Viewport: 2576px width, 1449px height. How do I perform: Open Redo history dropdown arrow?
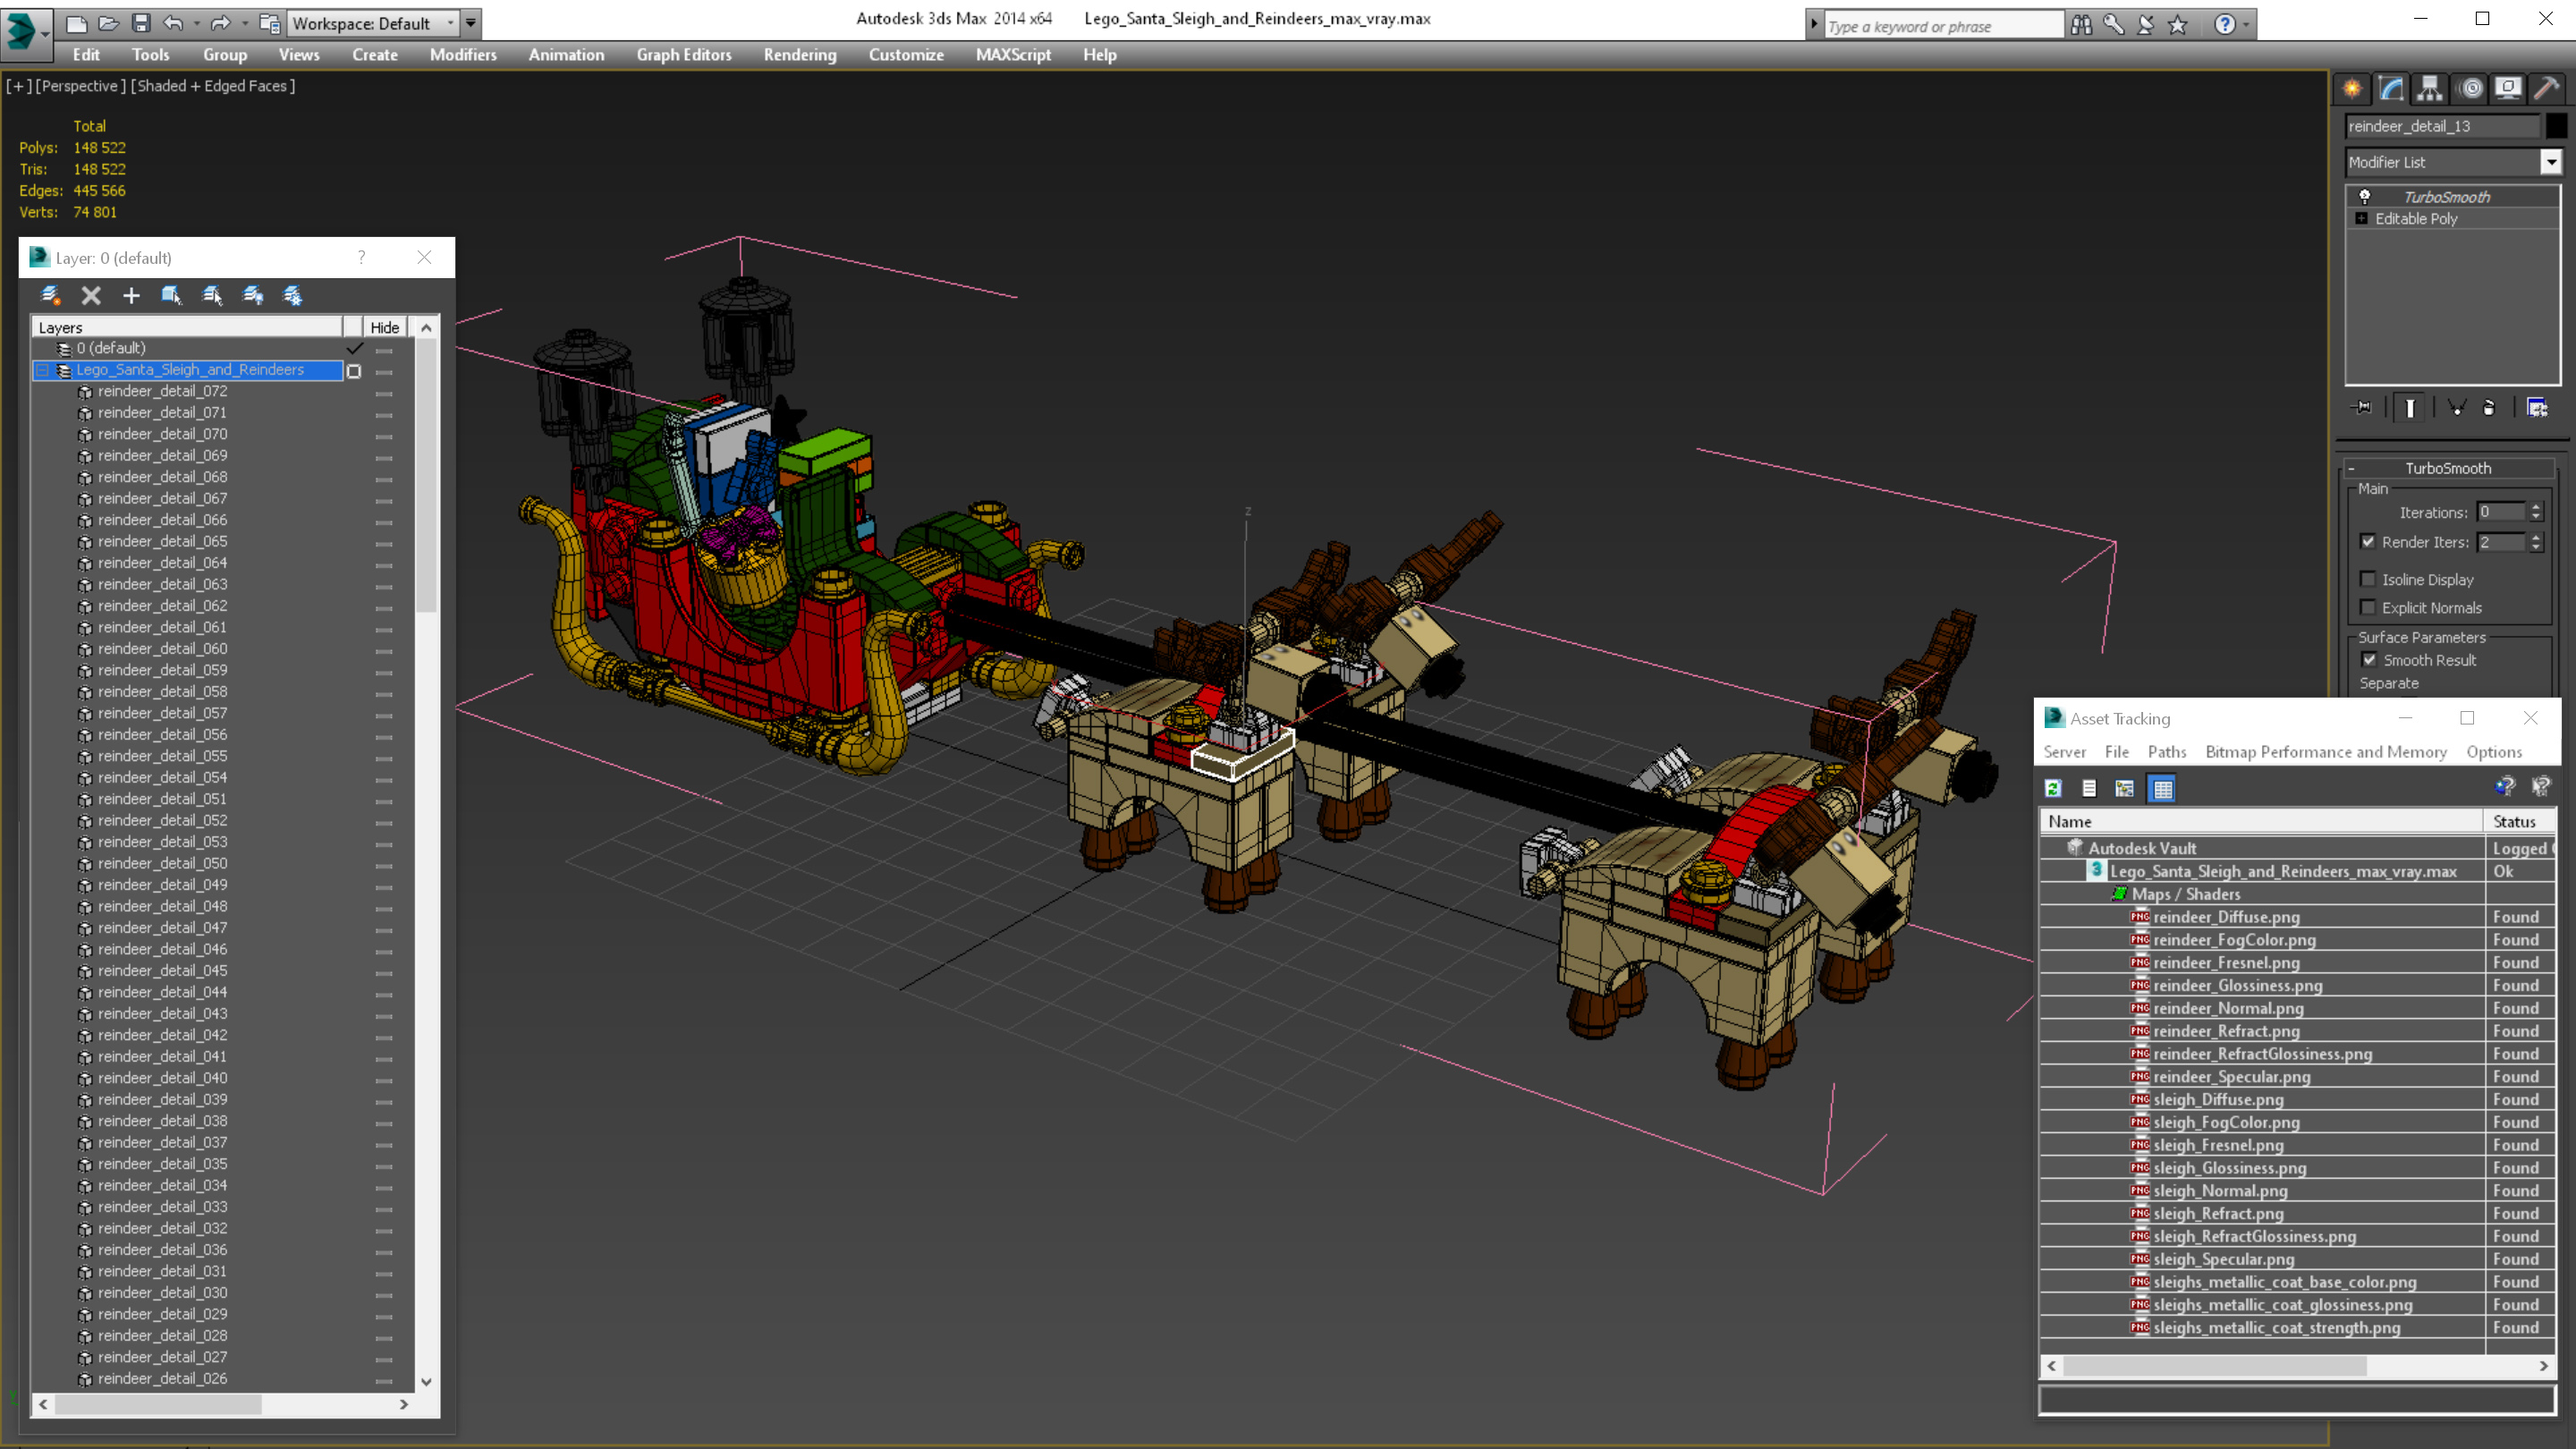pyautogui.click(x=245, y=23)
